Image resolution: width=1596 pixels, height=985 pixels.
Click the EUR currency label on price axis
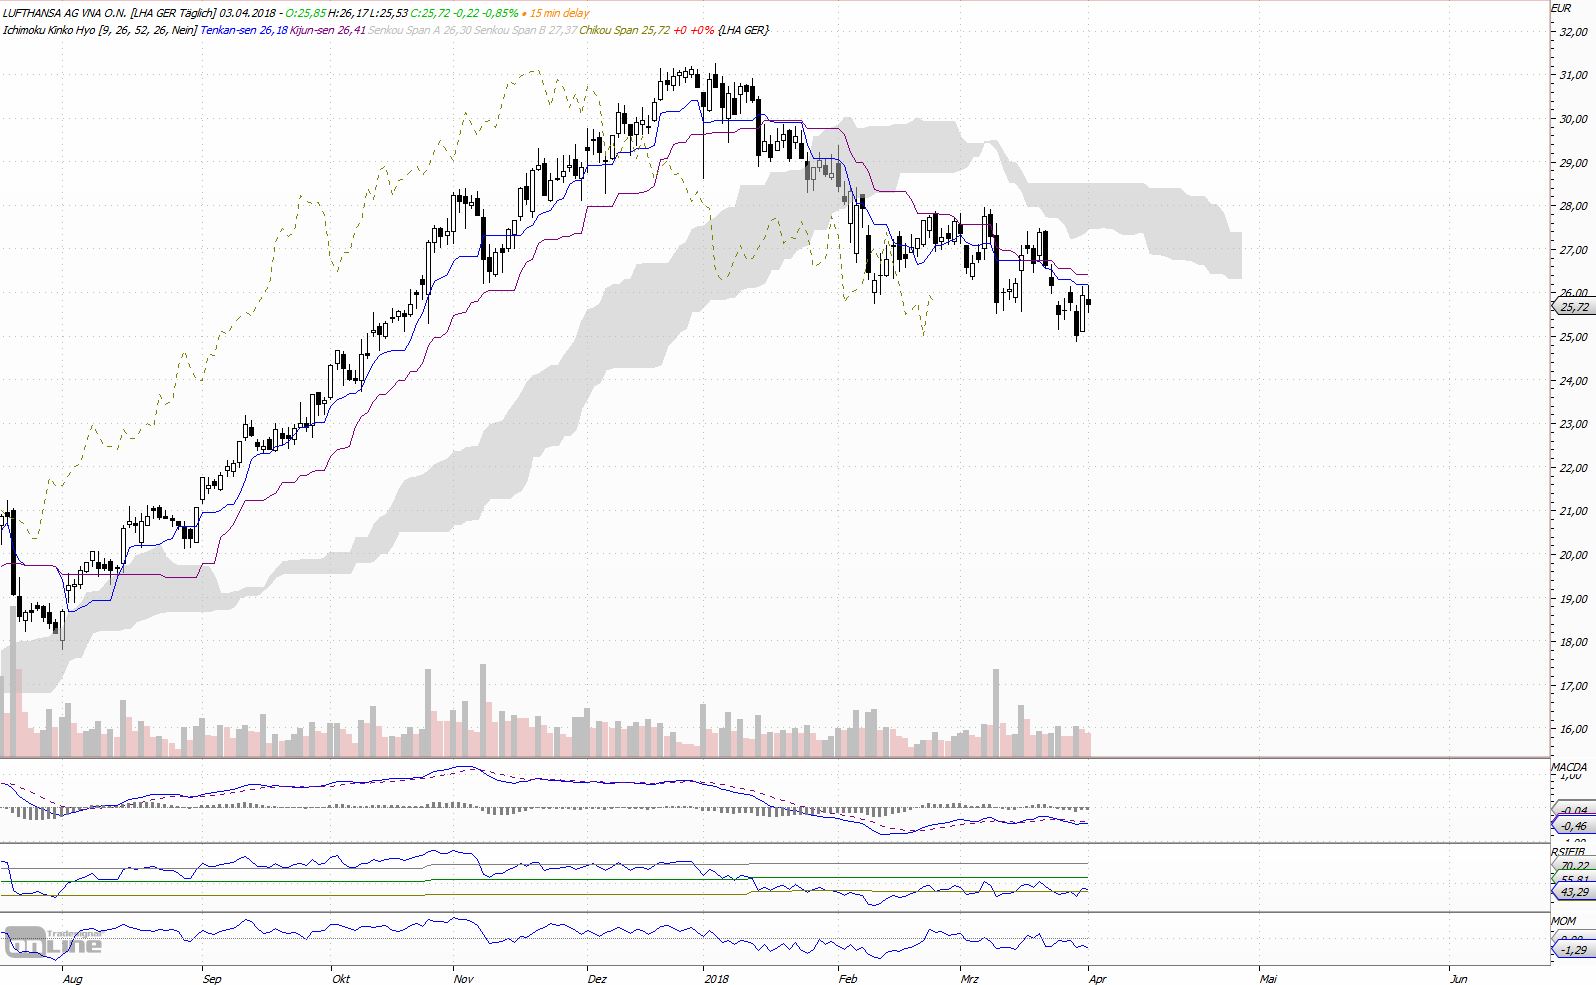[x=1560, y=7]
